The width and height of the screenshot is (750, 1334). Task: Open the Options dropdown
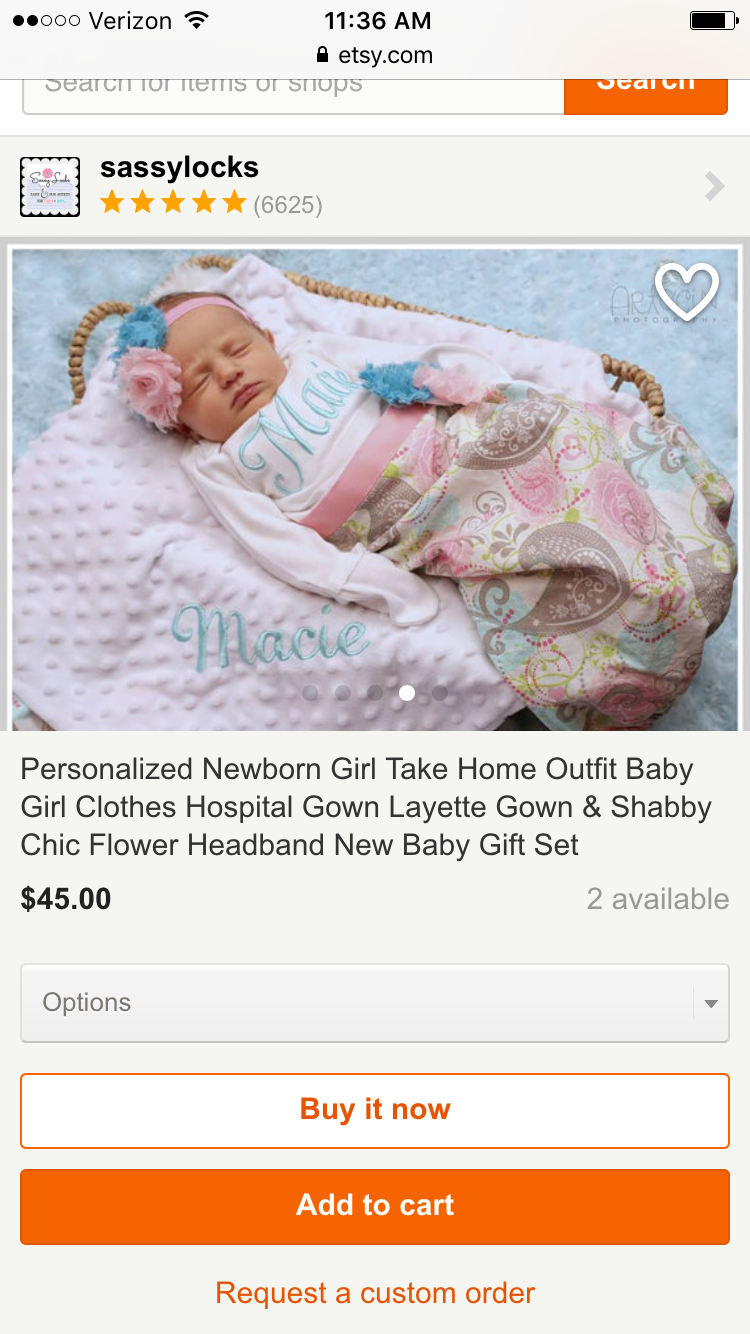(x=375, y=1003)
